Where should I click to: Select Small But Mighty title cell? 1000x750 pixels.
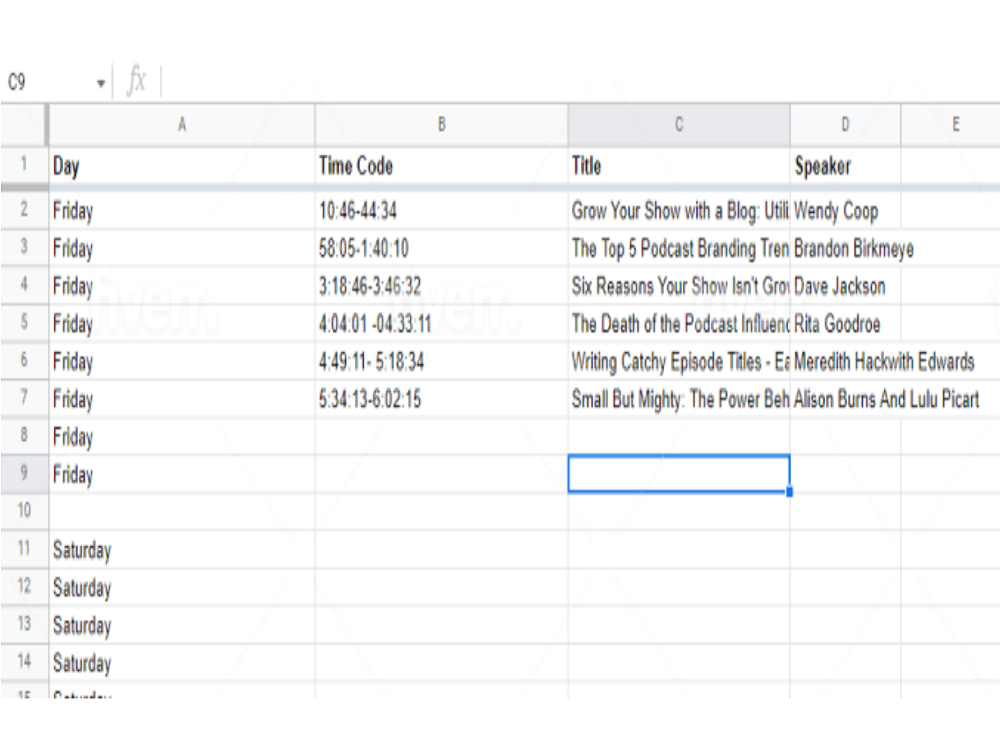pos(679,399)
